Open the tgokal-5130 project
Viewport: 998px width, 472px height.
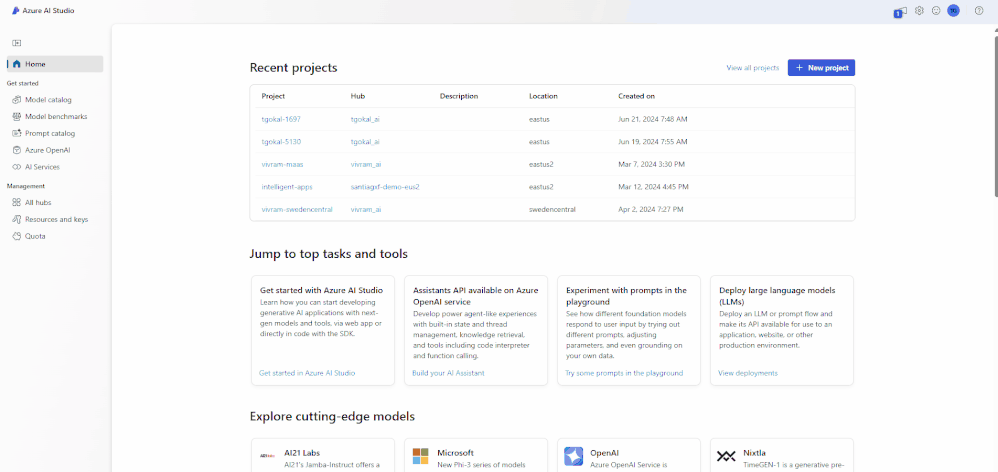pos(281,142)
